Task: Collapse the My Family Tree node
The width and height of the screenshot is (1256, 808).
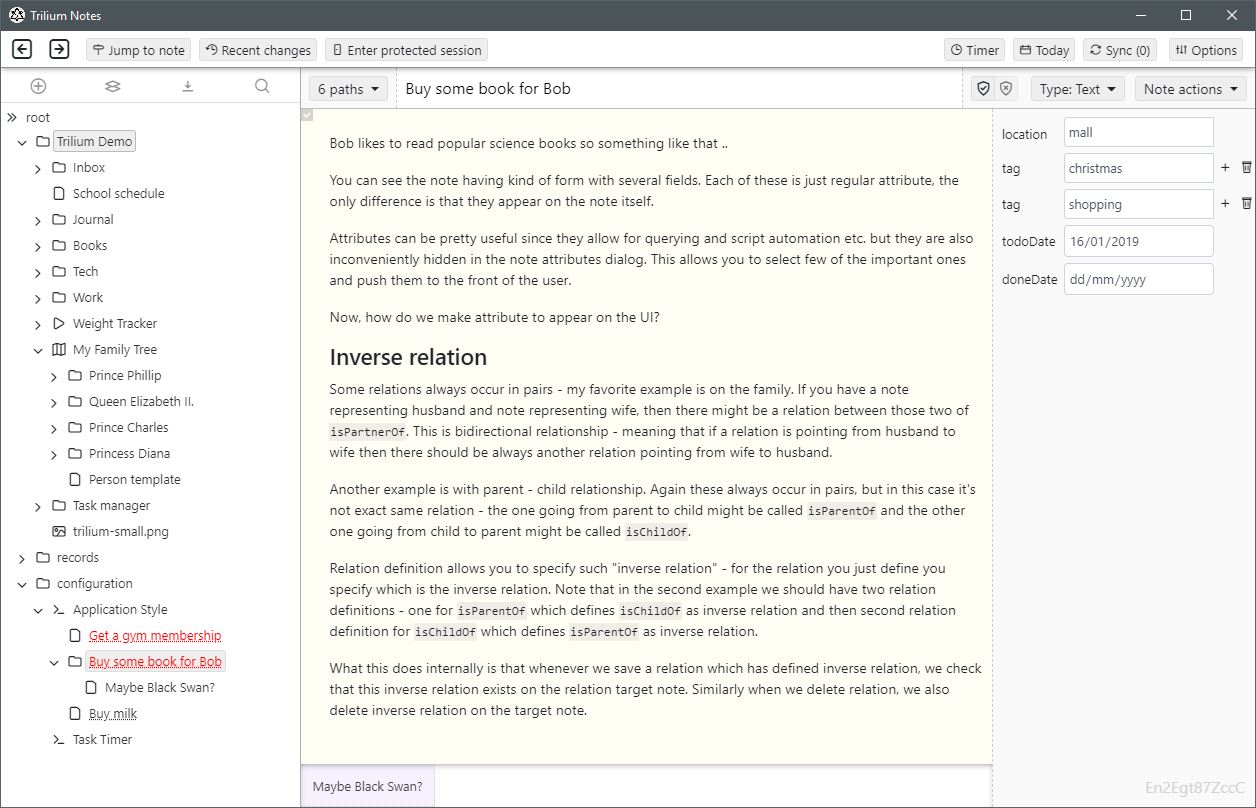Action: click(x=38, y=350)
